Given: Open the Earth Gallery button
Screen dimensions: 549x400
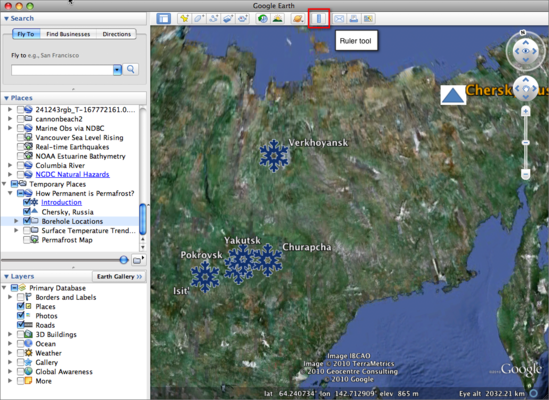Looking at the screenshot, I should pyautogui.click(x=119, y=277).
